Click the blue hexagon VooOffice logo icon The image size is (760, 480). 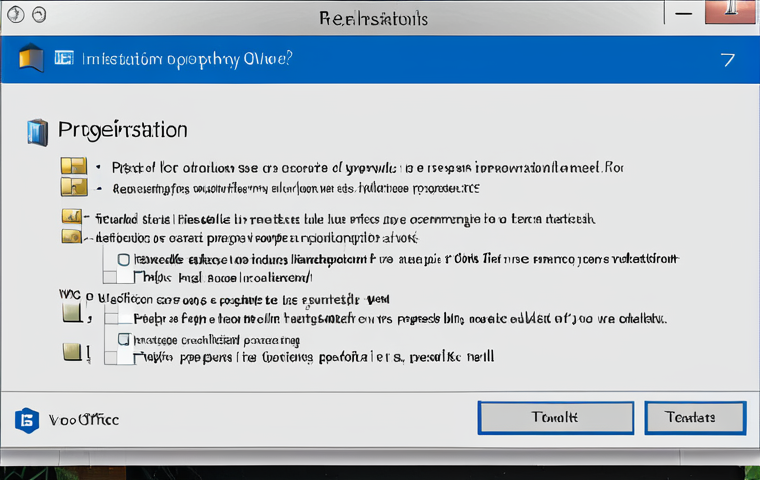[x=27, y=420]
